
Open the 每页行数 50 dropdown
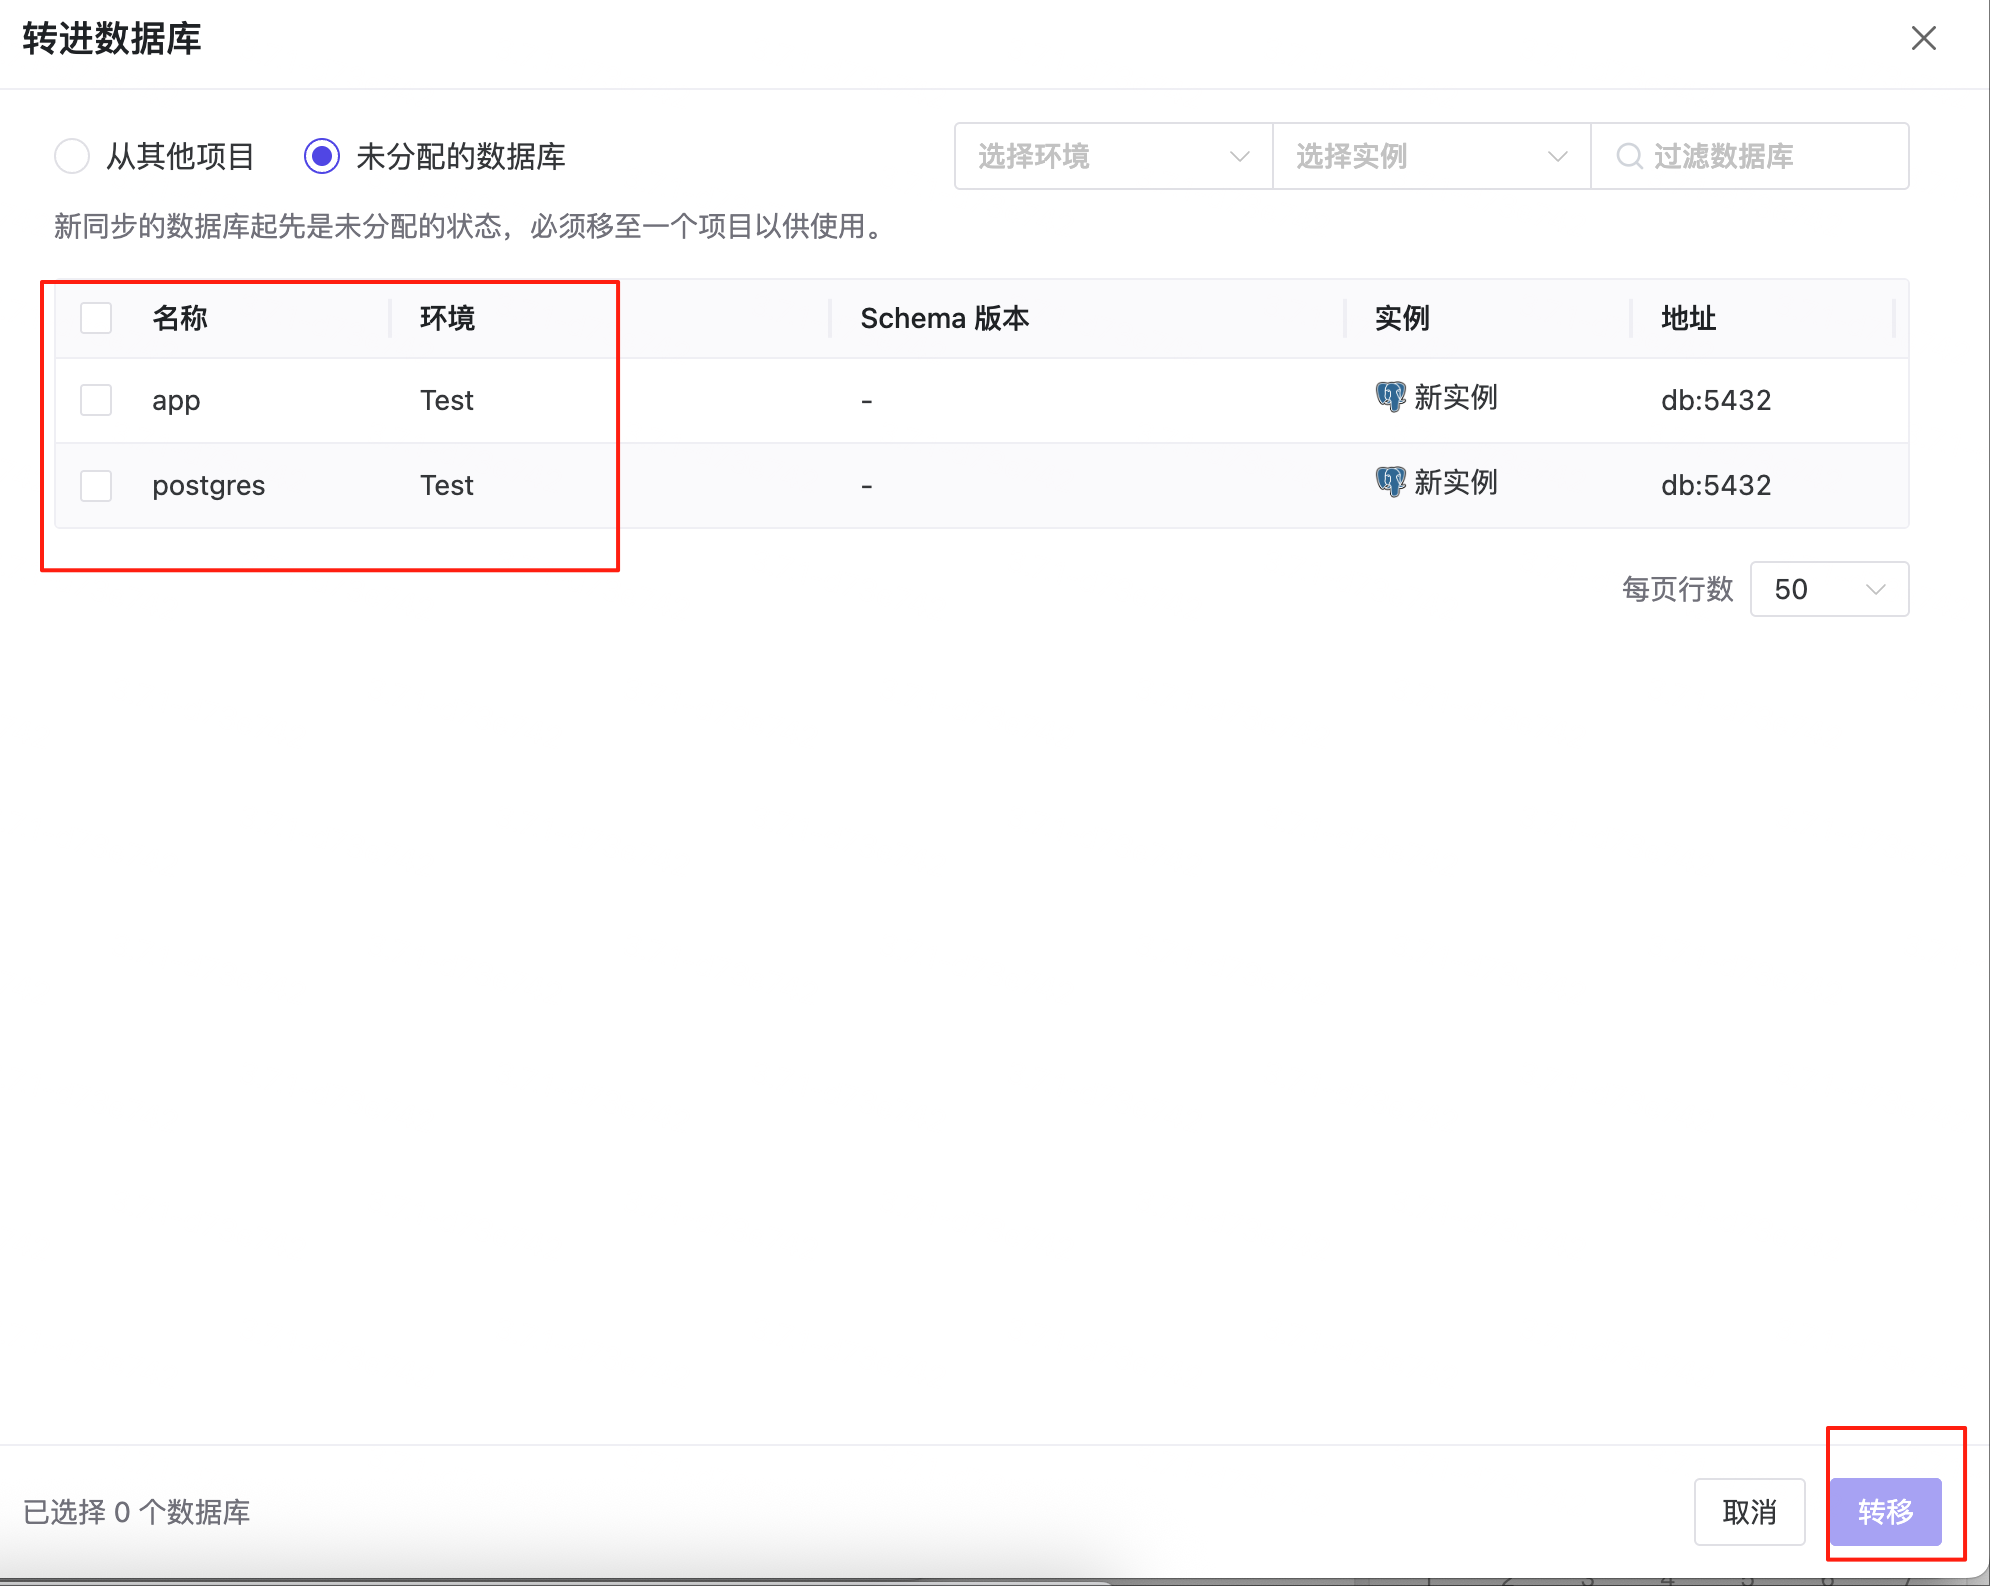(x=1829, y=589)
